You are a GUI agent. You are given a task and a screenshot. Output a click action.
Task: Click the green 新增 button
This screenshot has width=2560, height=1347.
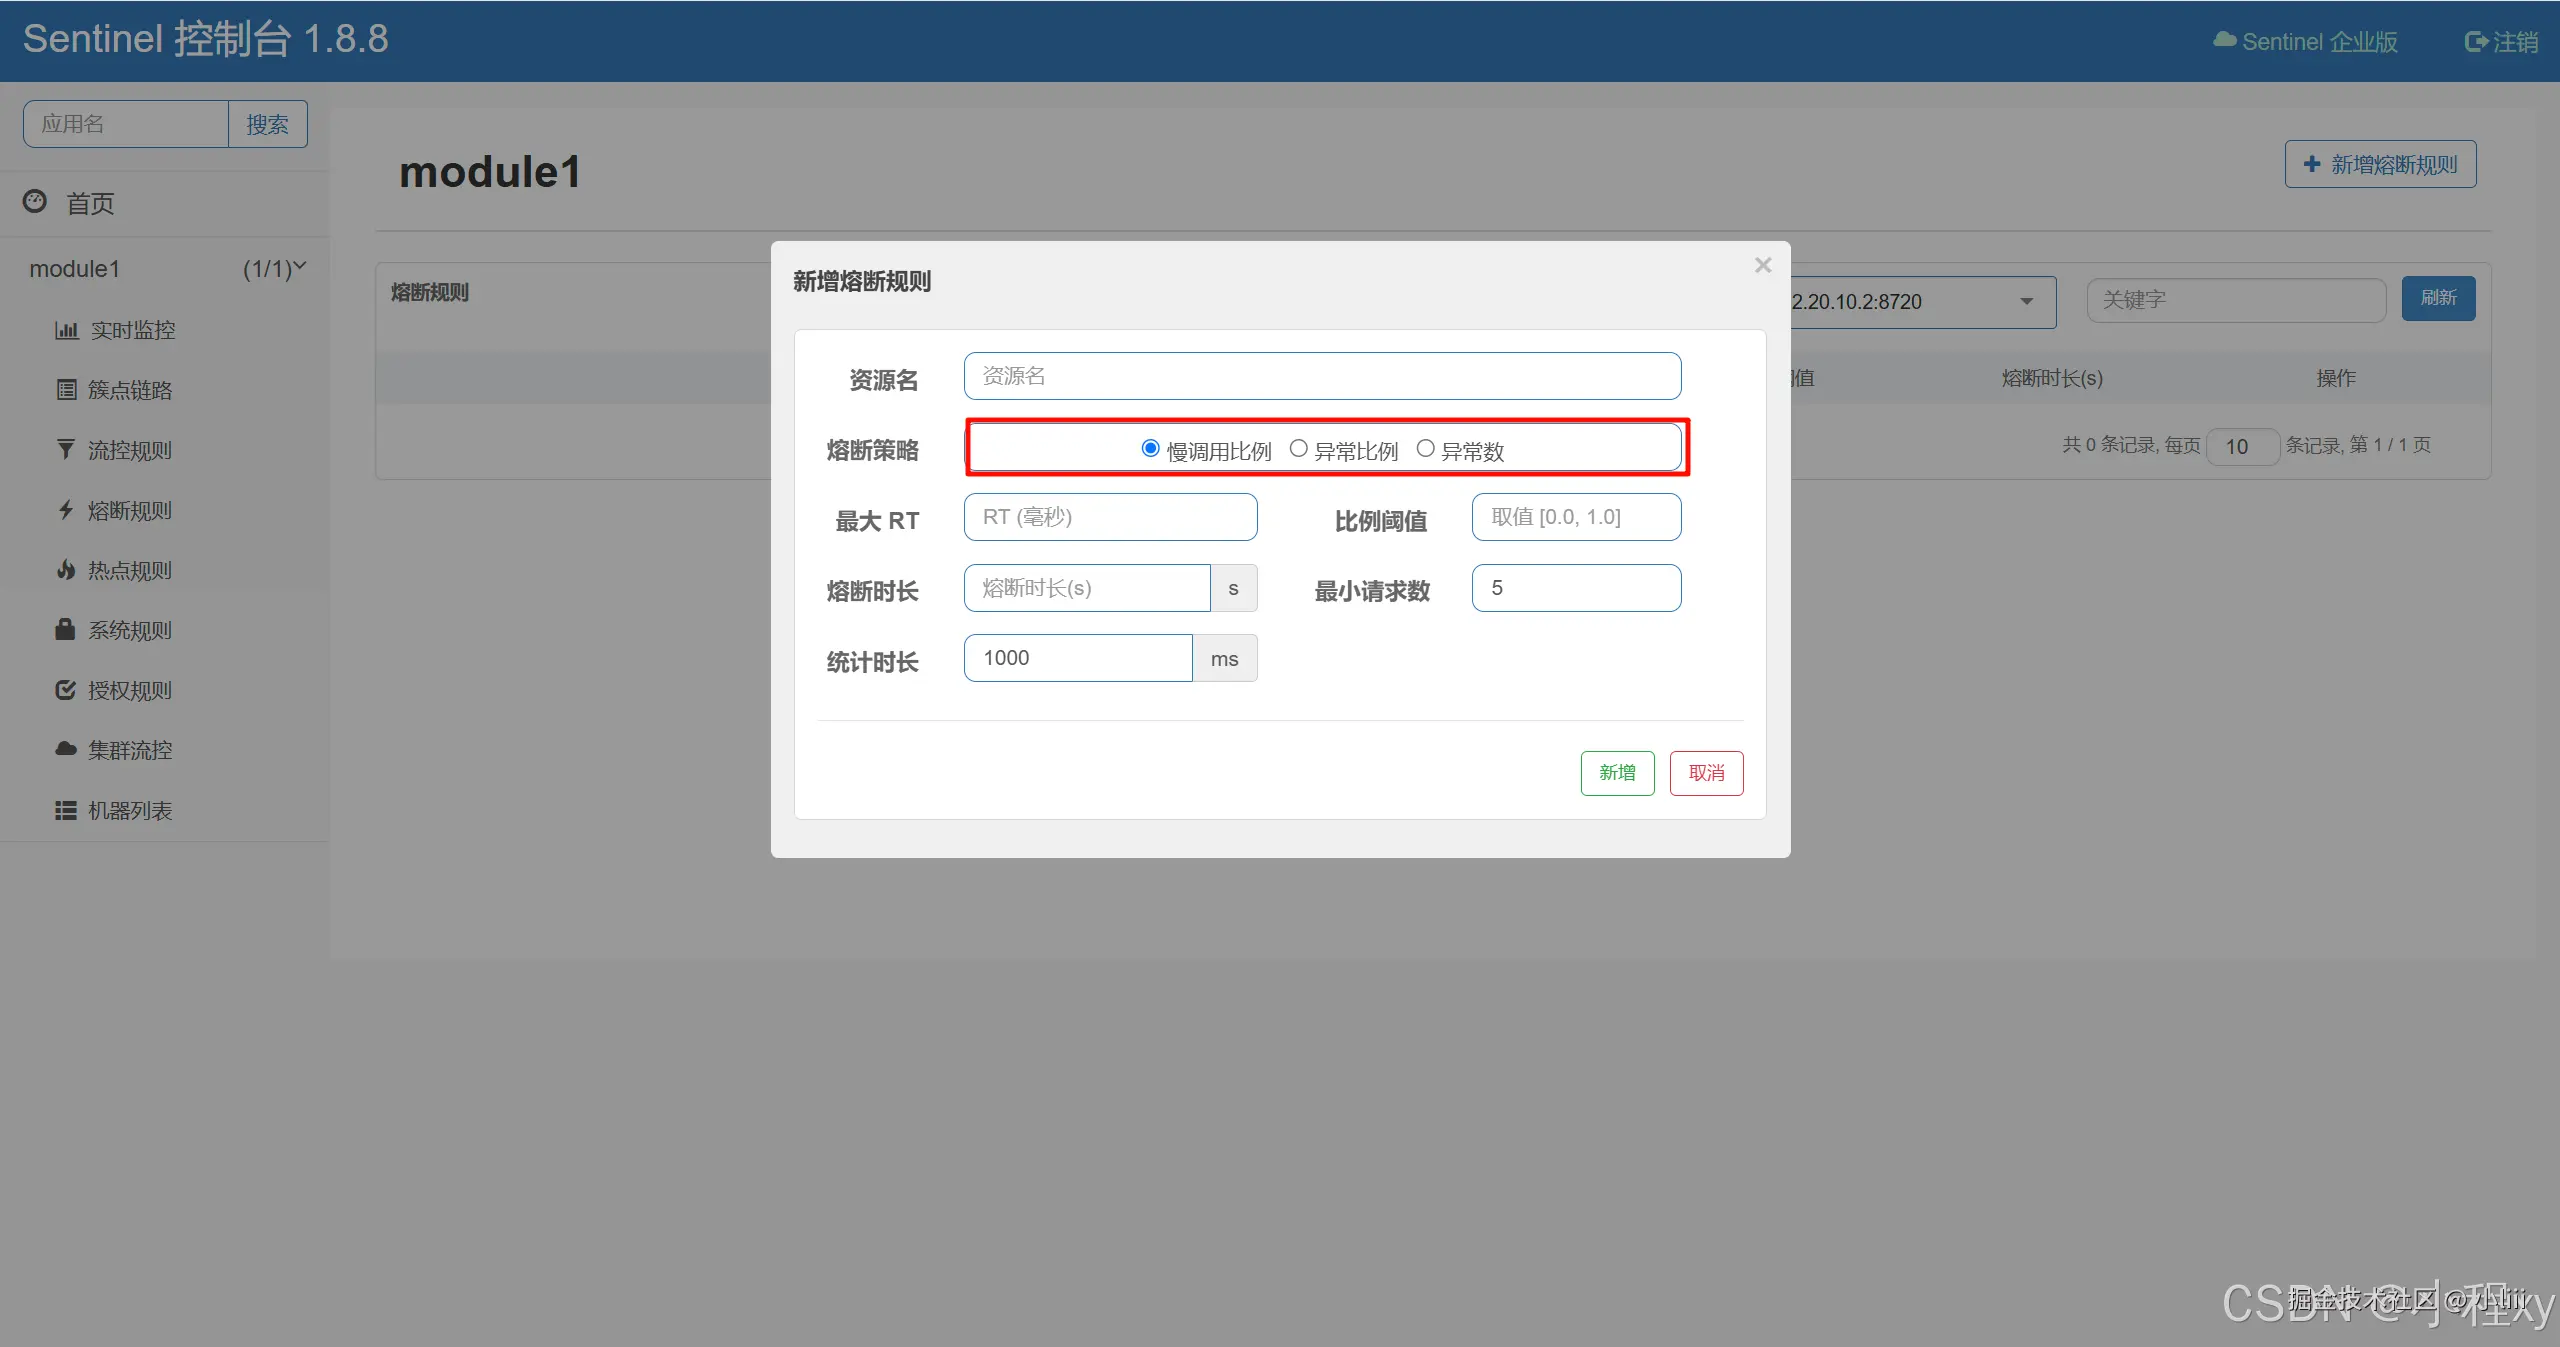coord(1617,773)
